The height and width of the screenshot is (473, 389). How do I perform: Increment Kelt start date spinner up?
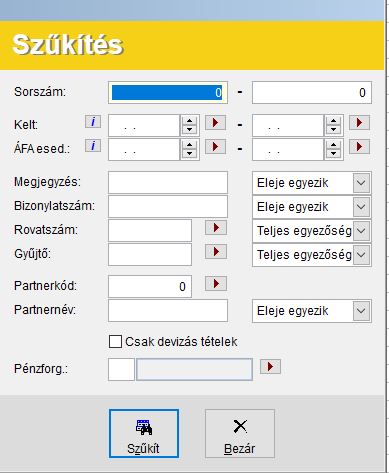[190, 121]
